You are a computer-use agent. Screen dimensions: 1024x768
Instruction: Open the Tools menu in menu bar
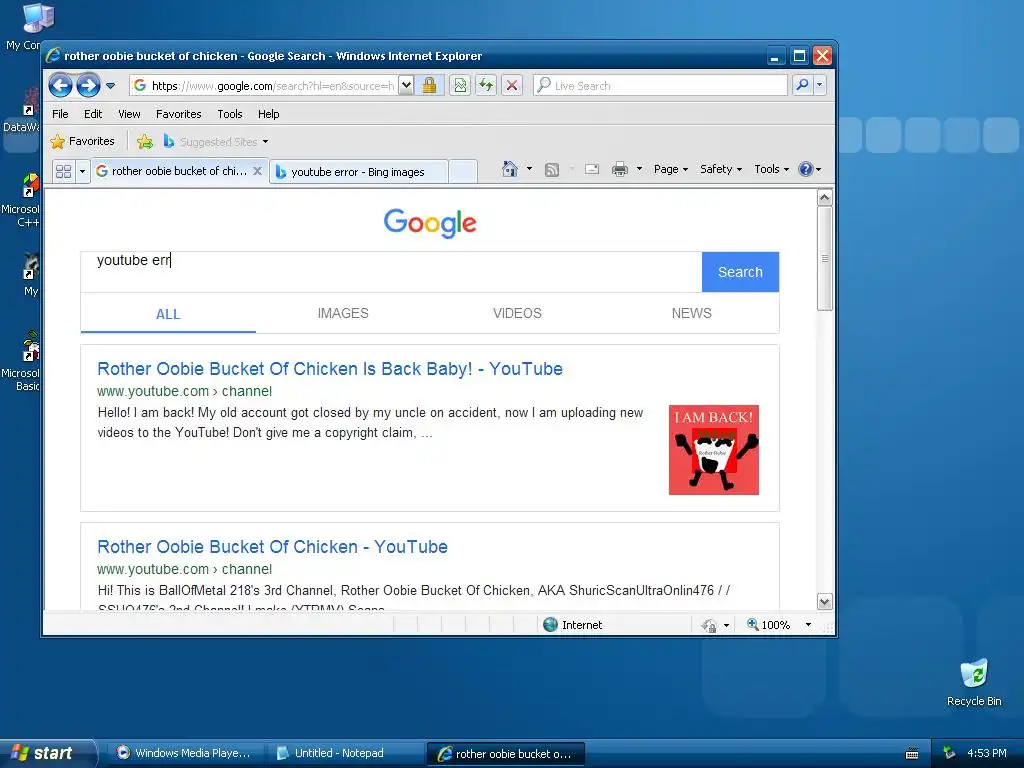click(230, 114)
